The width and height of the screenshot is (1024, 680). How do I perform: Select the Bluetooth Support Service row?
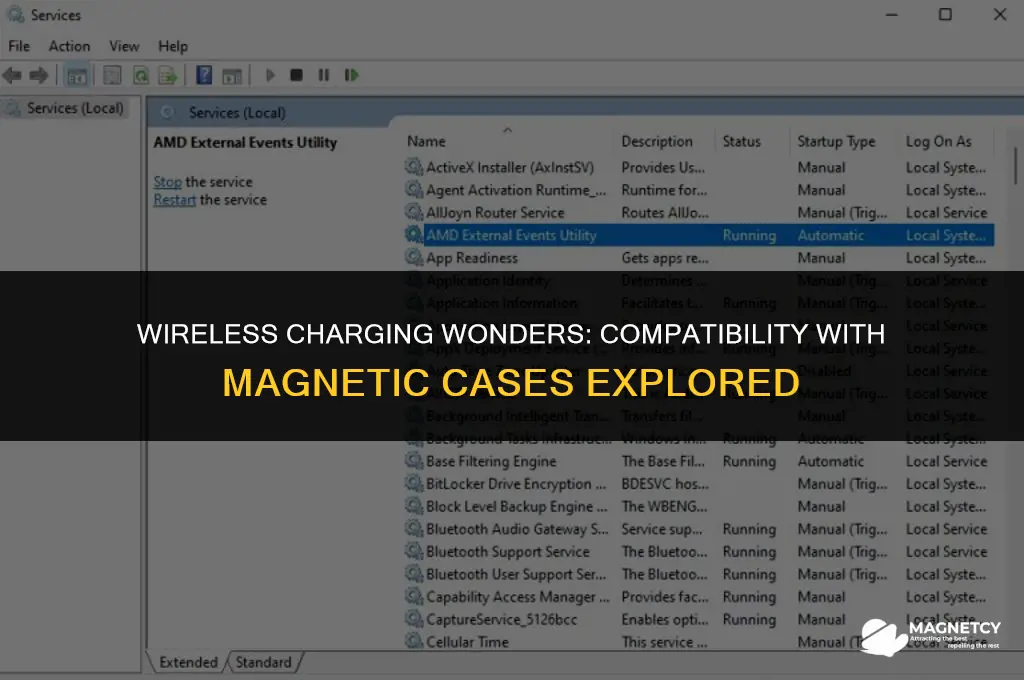(699, 551)
